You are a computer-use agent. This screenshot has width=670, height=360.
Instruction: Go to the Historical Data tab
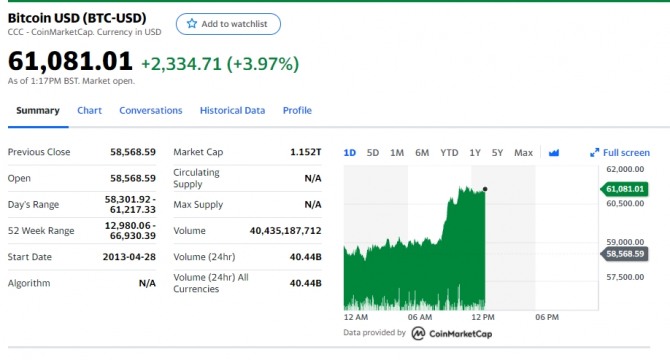232,110
